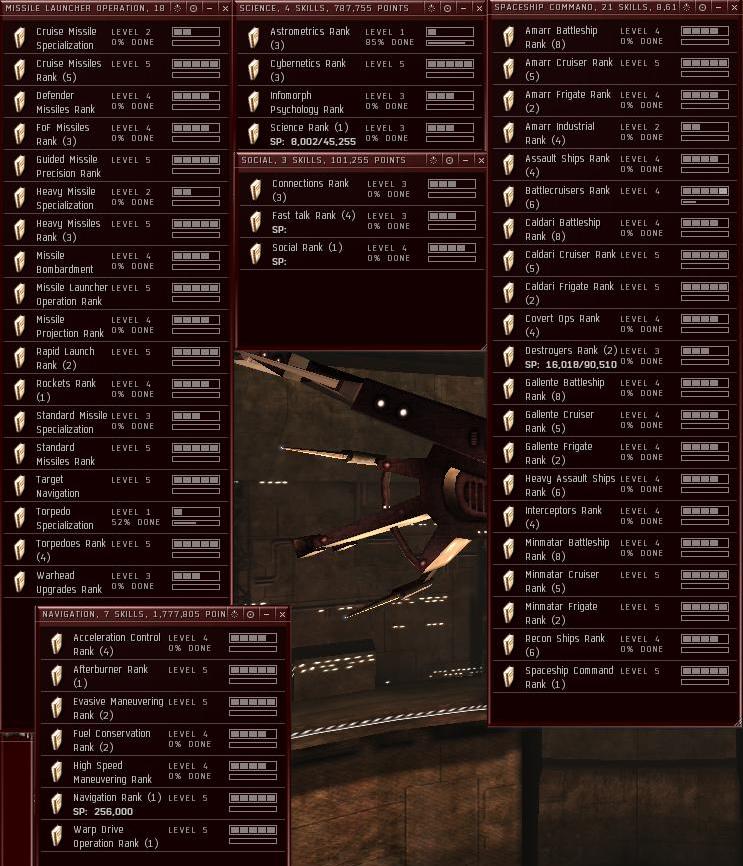The image size is (743, 866).
Task: Select the 'Fast talk Rank (4)' skill entry
Action: click(362, 221)
